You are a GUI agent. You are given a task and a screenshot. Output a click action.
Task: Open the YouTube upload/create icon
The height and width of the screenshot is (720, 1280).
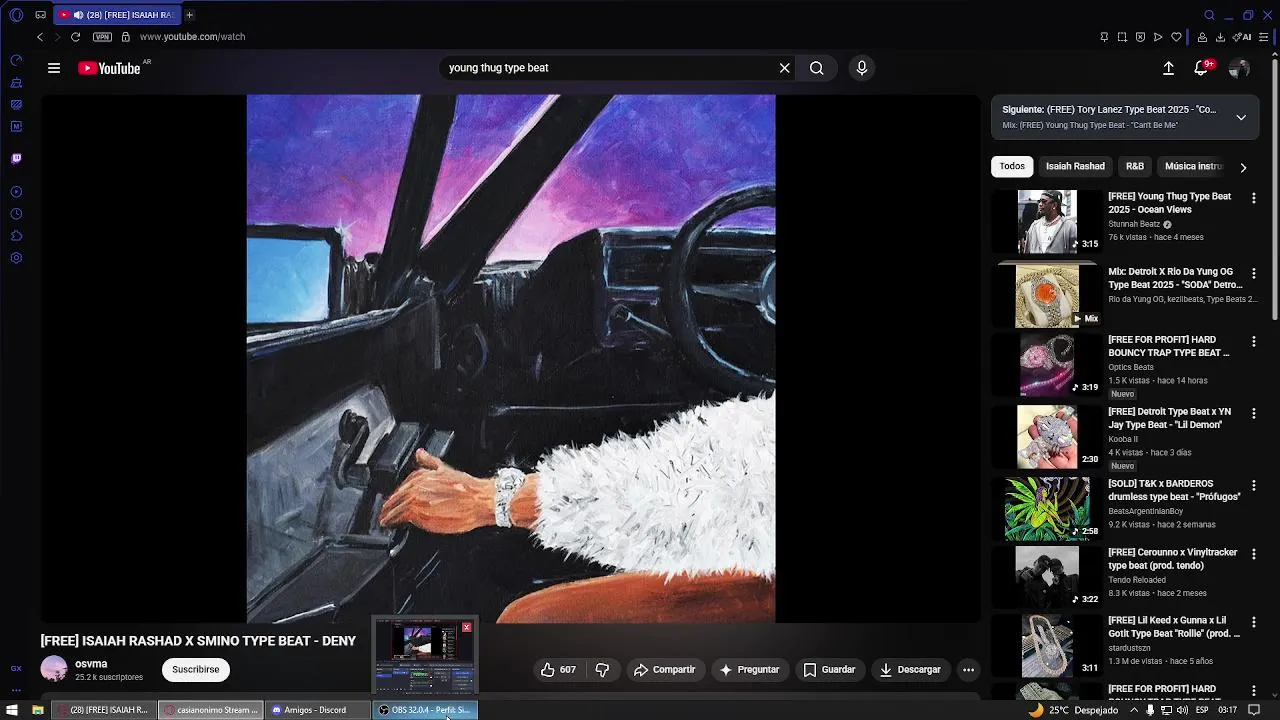pyautogui.click(x=1168, y=68)
